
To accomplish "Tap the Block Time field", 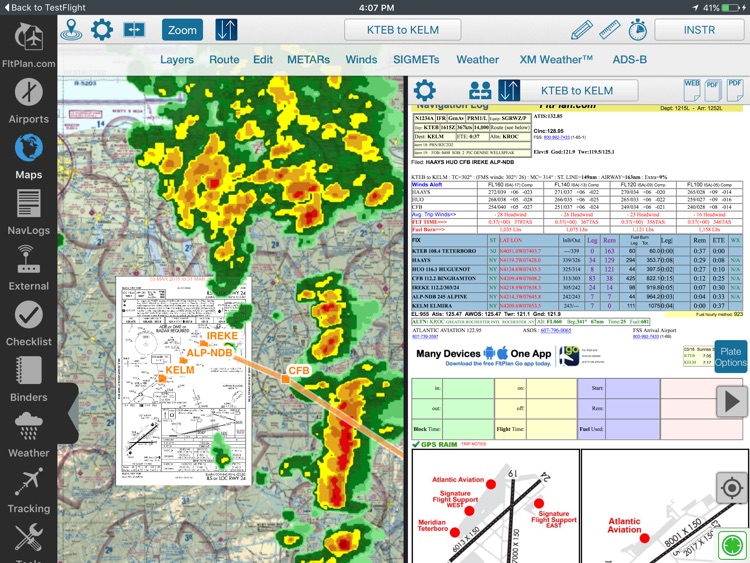I will point(468,429).
